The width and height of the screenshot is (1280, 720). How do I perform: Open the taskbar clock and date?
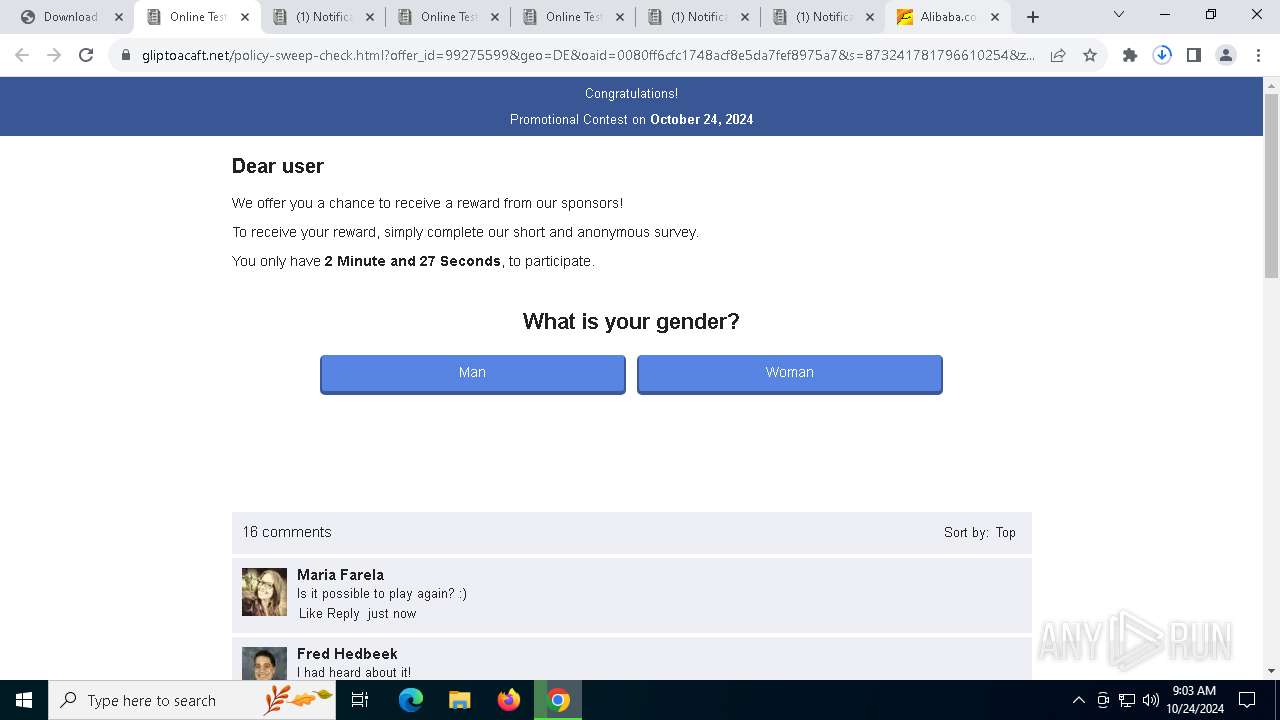[x=1194, y=700]
